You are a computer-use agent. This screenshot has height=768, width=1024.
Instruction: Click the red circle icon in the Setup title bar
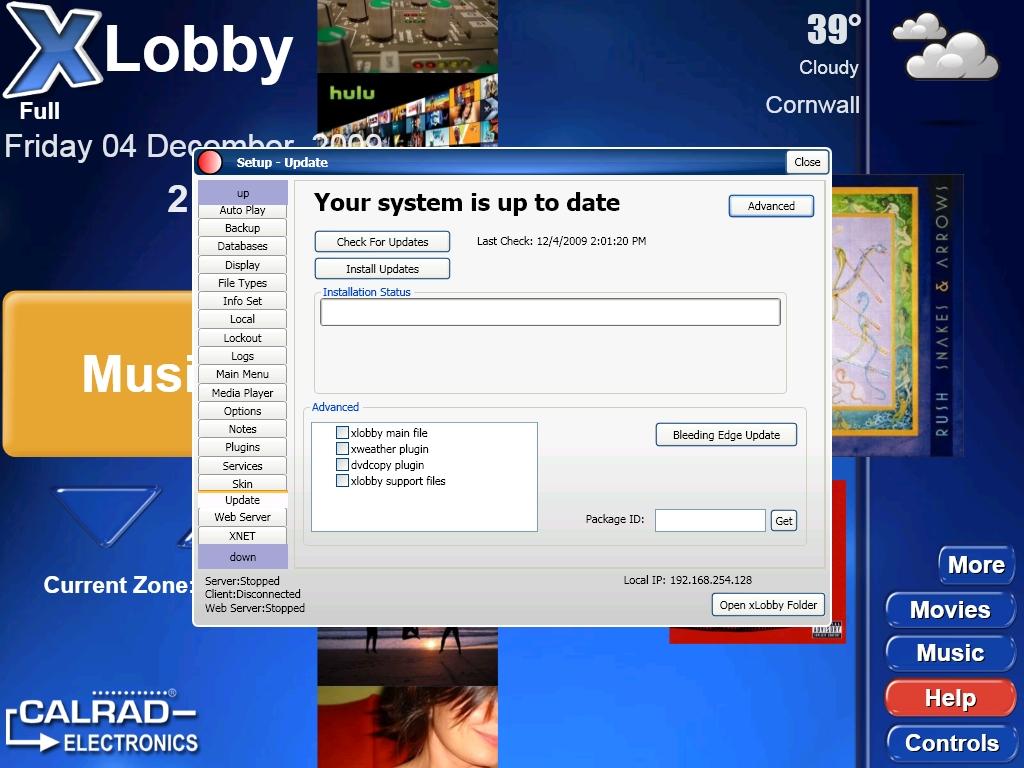(210, 163)
